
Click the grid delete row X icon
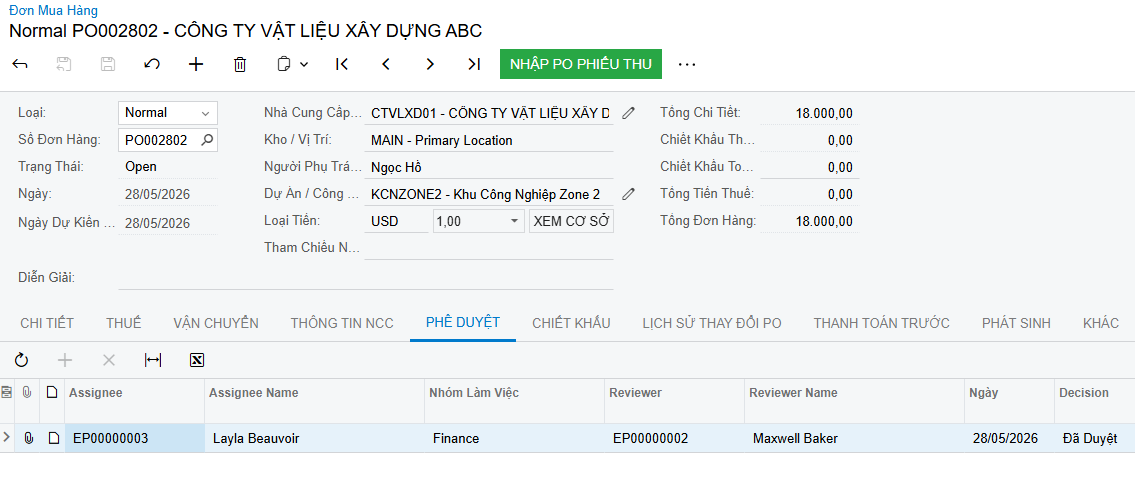(109, 360)
